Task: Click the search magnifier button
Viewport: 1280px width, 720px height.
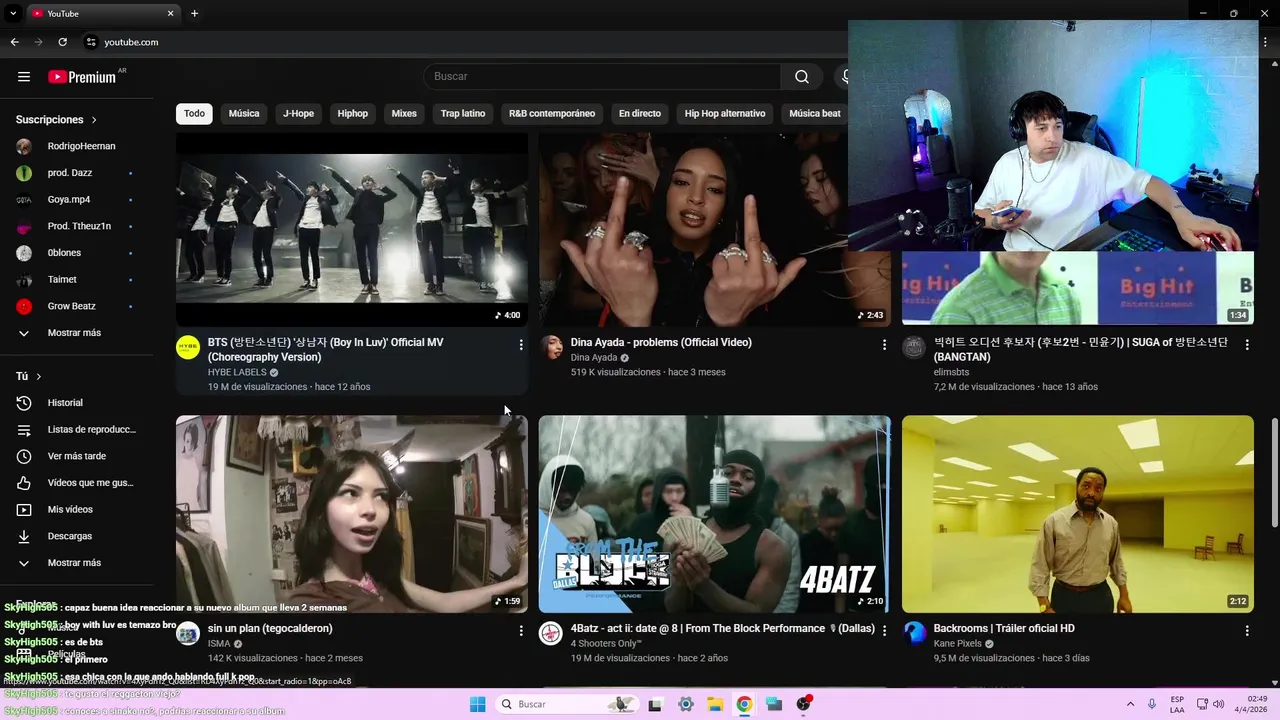Action: [x=802, y=77]
